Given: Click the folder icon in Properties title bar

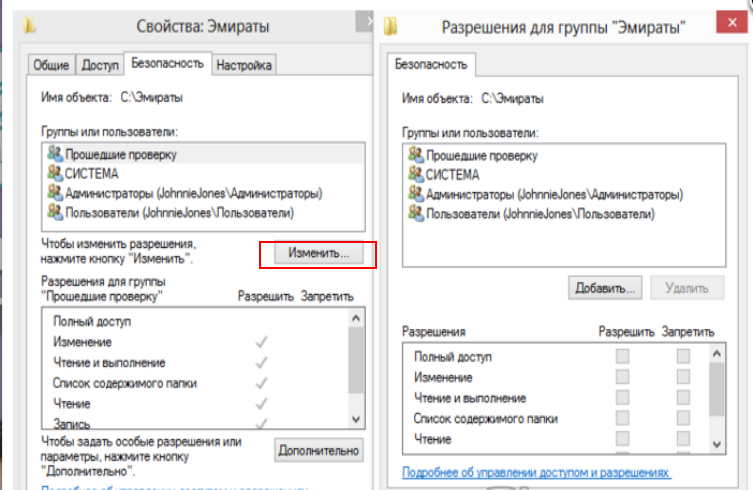Looking at the screenshot, I should pos(29,25).
